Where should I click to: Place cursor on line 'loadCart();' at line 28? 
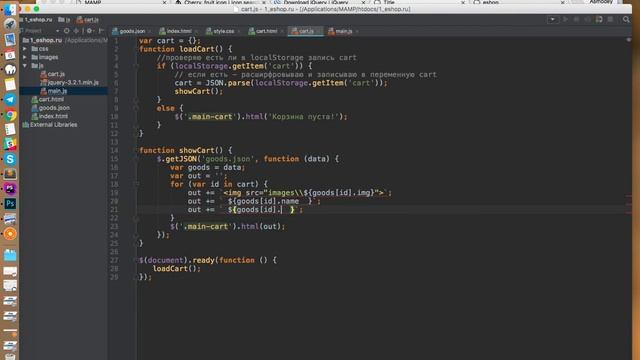point(176,269)
